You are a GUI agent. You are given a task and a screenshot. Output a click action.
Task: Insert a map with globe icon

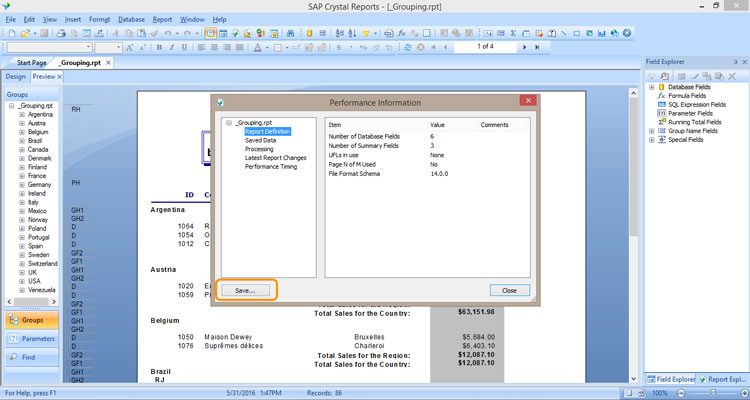615,33
